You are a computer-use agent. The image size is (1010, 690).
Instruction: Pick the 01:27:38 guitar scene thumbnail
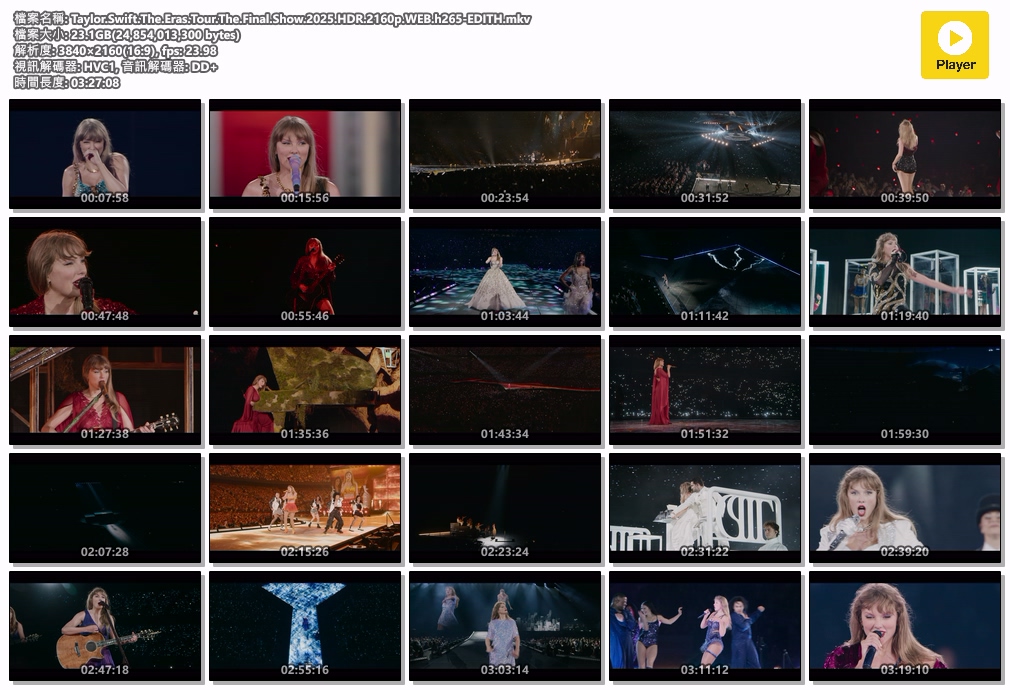click(x=105, y=390)
